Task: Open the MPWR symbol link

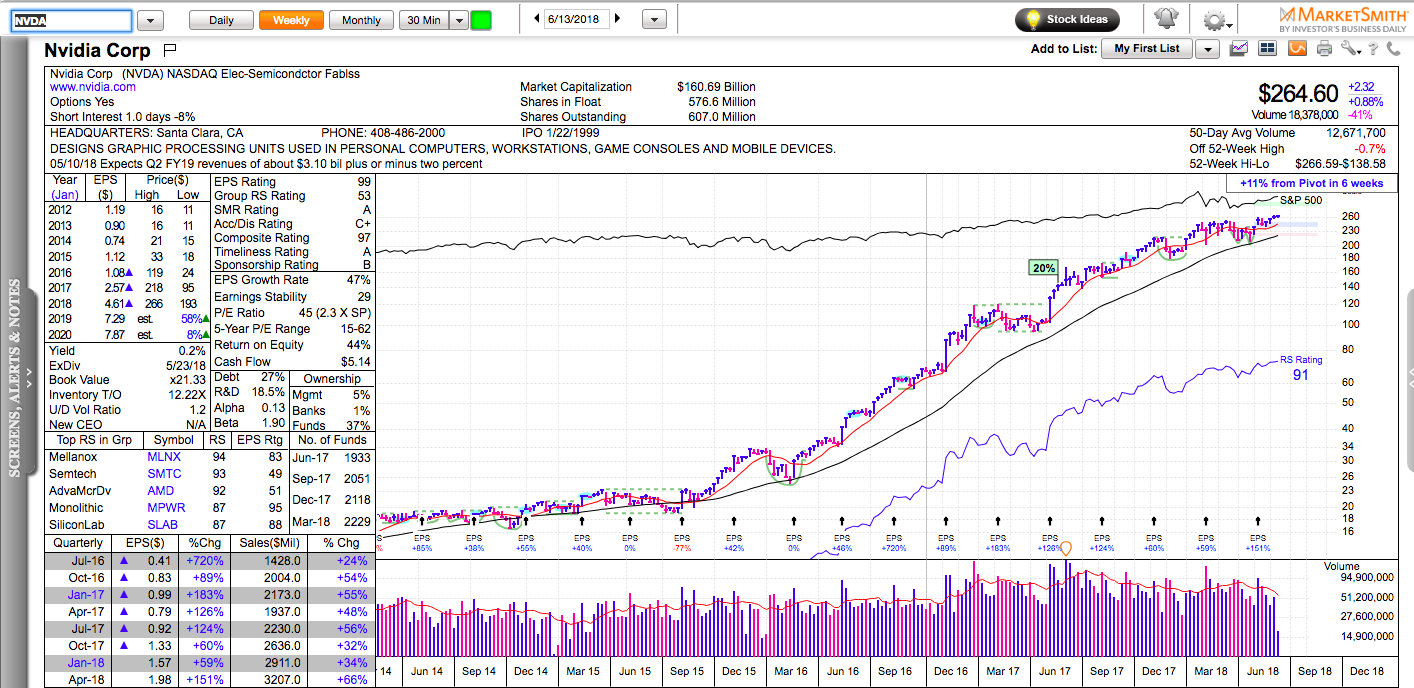Action: click(166, 507)
